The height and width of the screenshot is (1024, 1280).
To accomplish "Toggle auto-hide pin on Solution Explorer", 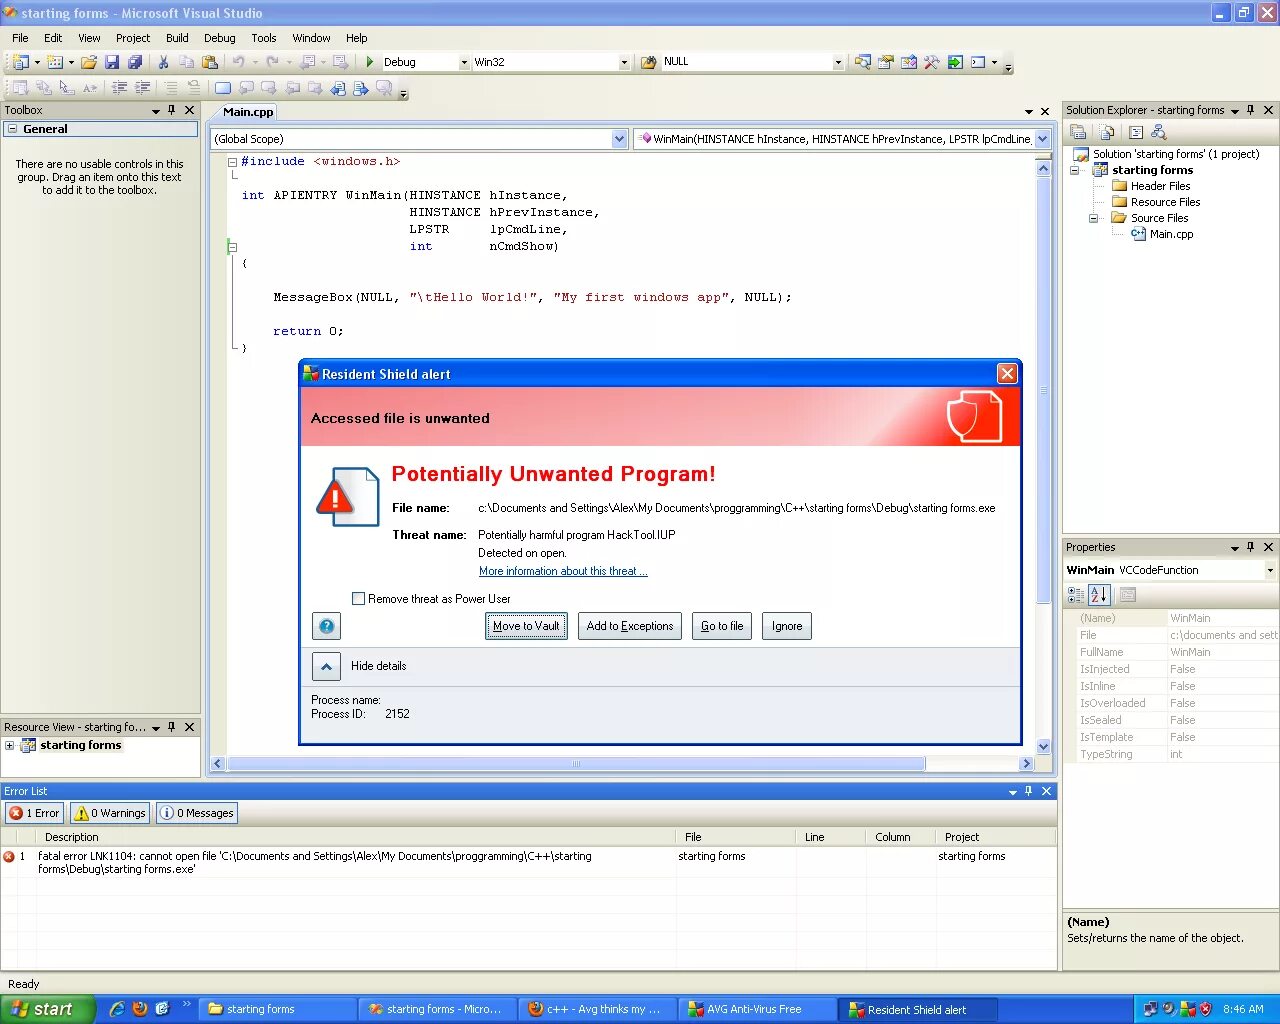I will (x=1250, y=110).
